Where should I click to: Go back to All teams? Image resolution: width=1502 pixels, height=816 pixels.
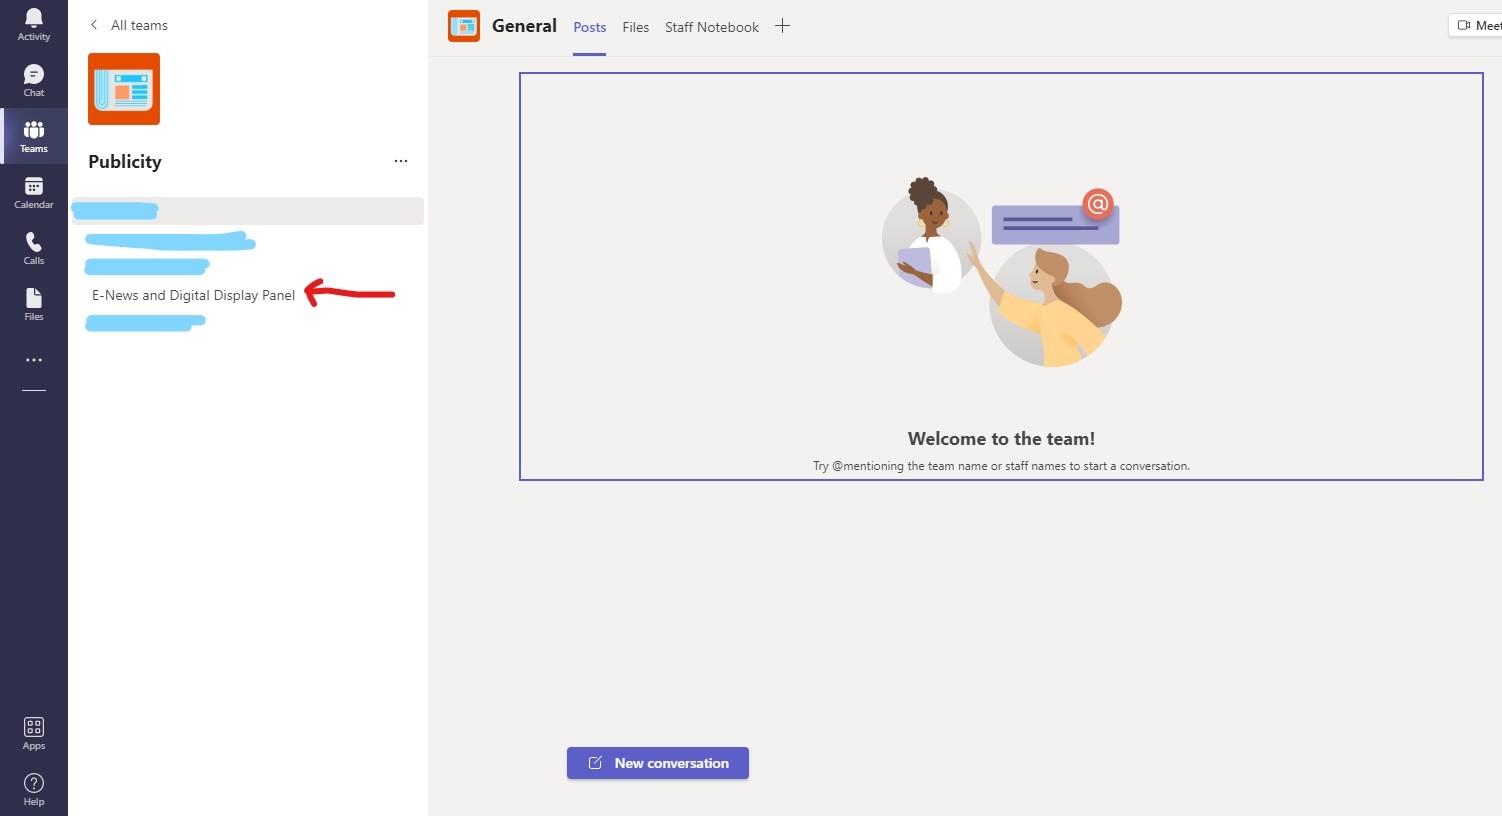pyautogui.click(x=129, y=25)
